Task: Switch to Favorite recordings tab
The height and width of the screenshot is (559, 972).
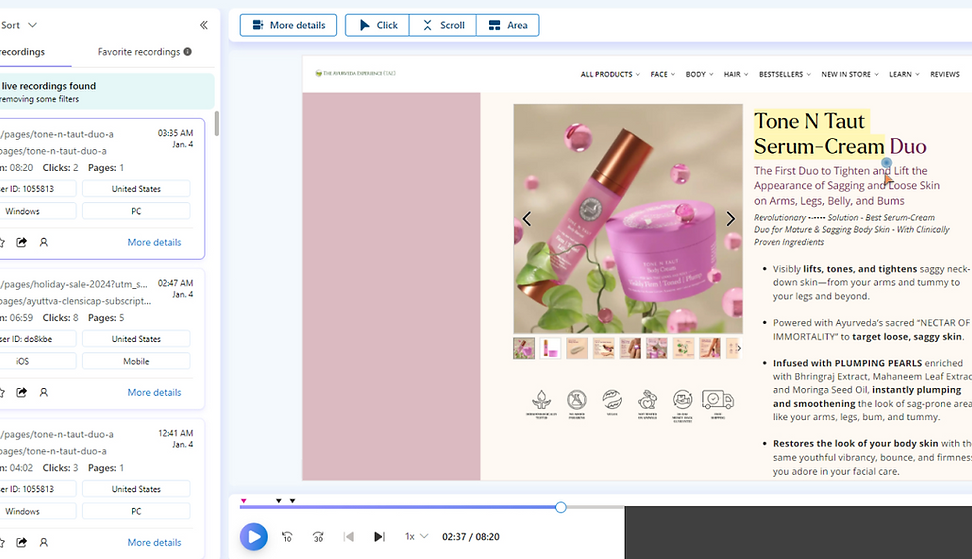Action: coord(139,52)
